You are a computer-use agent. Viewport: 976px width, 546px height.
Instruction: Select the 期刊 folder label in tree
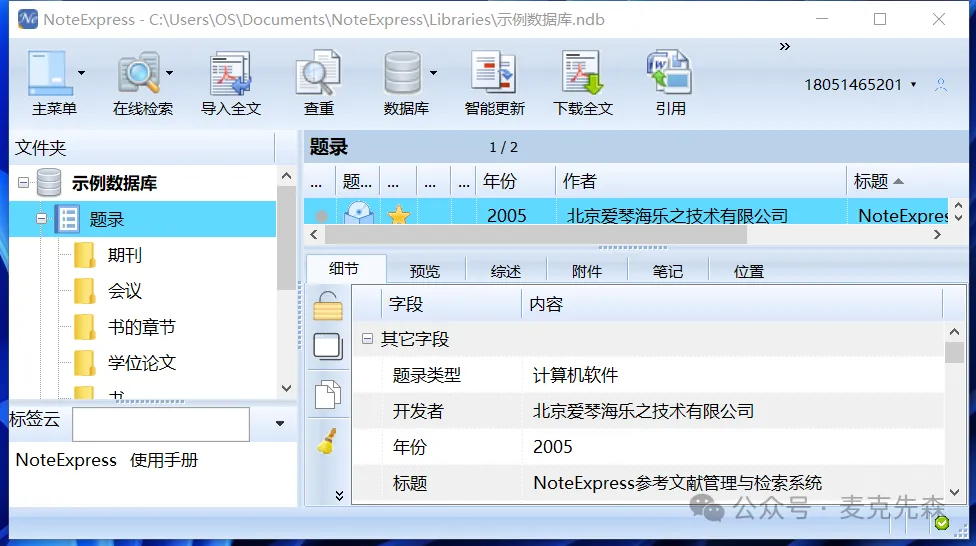tap(124, 255)
